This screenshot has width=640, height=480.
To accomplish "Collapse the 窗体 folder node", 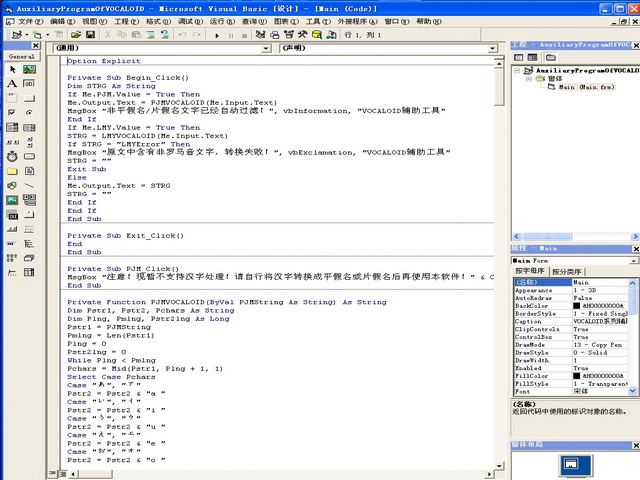I will (529, 78).
